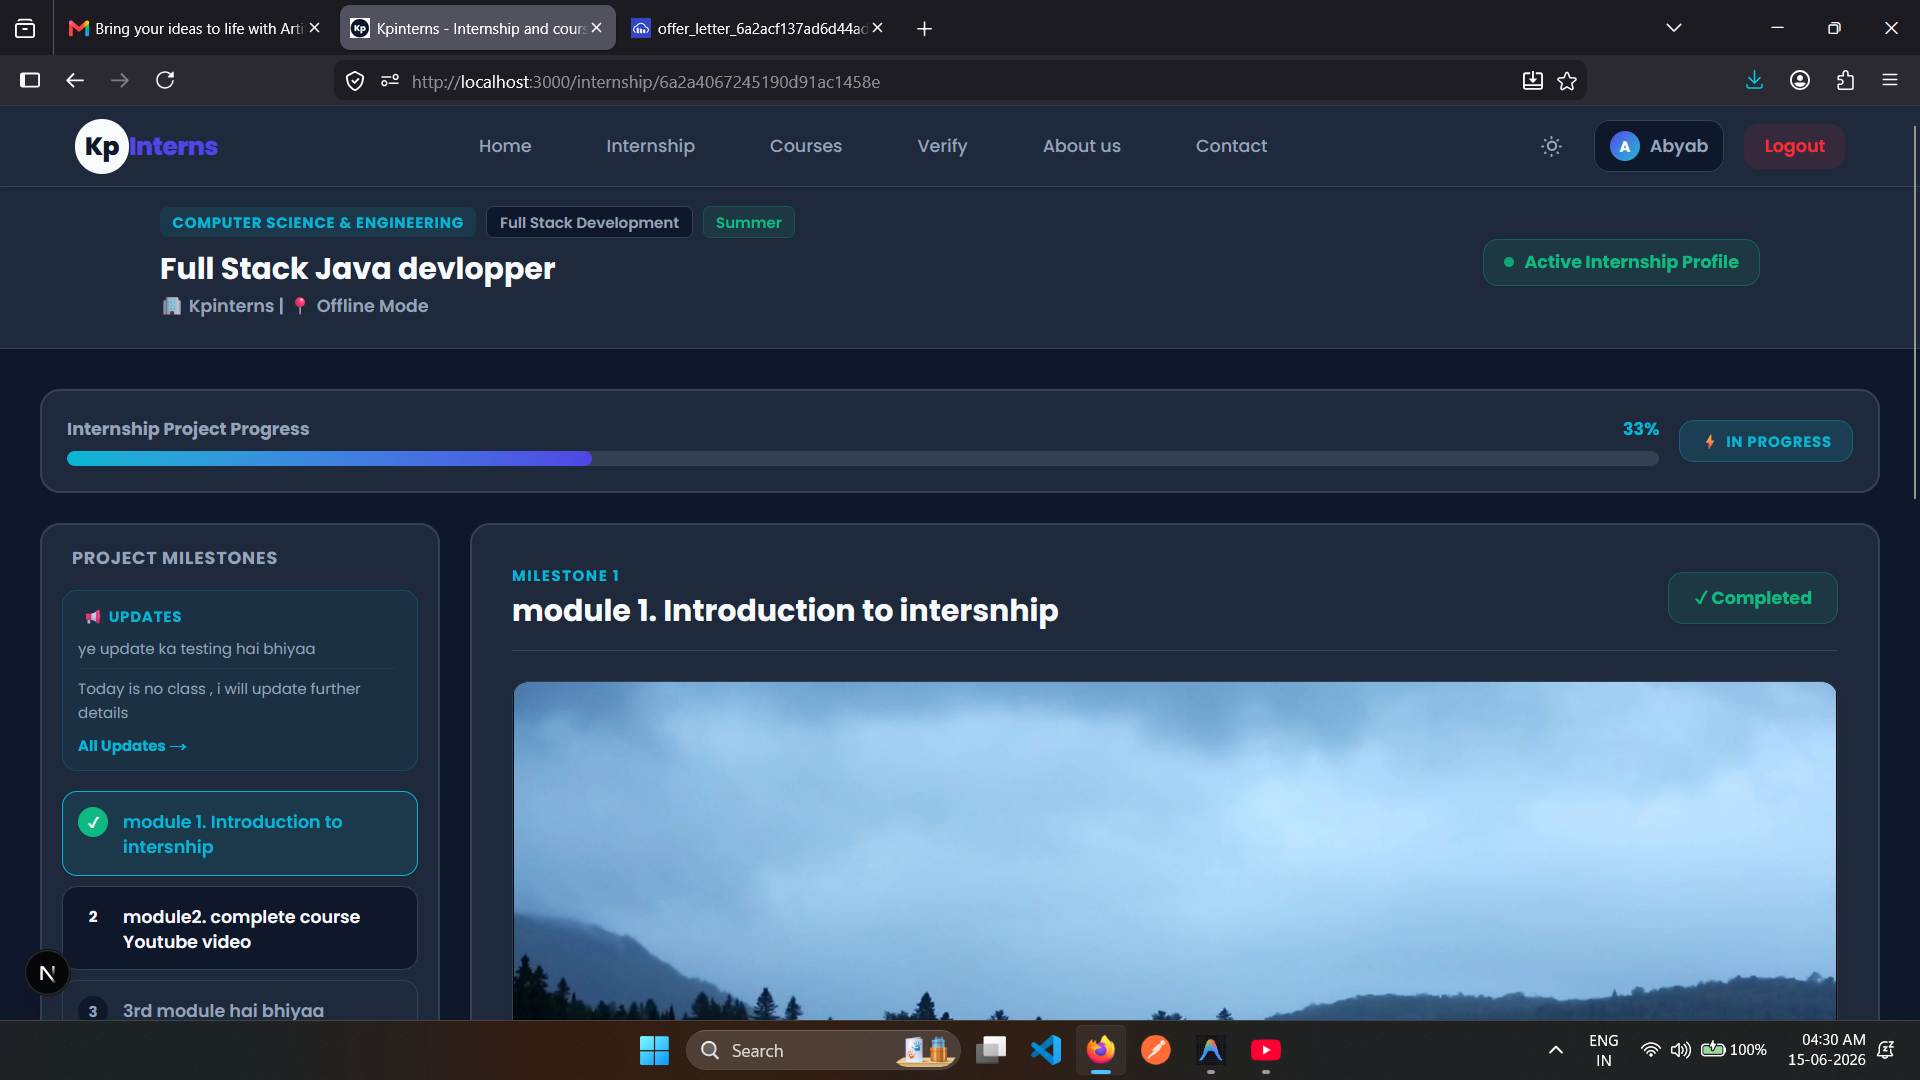
Task: Click the megaphone Updates icon
Action: 93,617
